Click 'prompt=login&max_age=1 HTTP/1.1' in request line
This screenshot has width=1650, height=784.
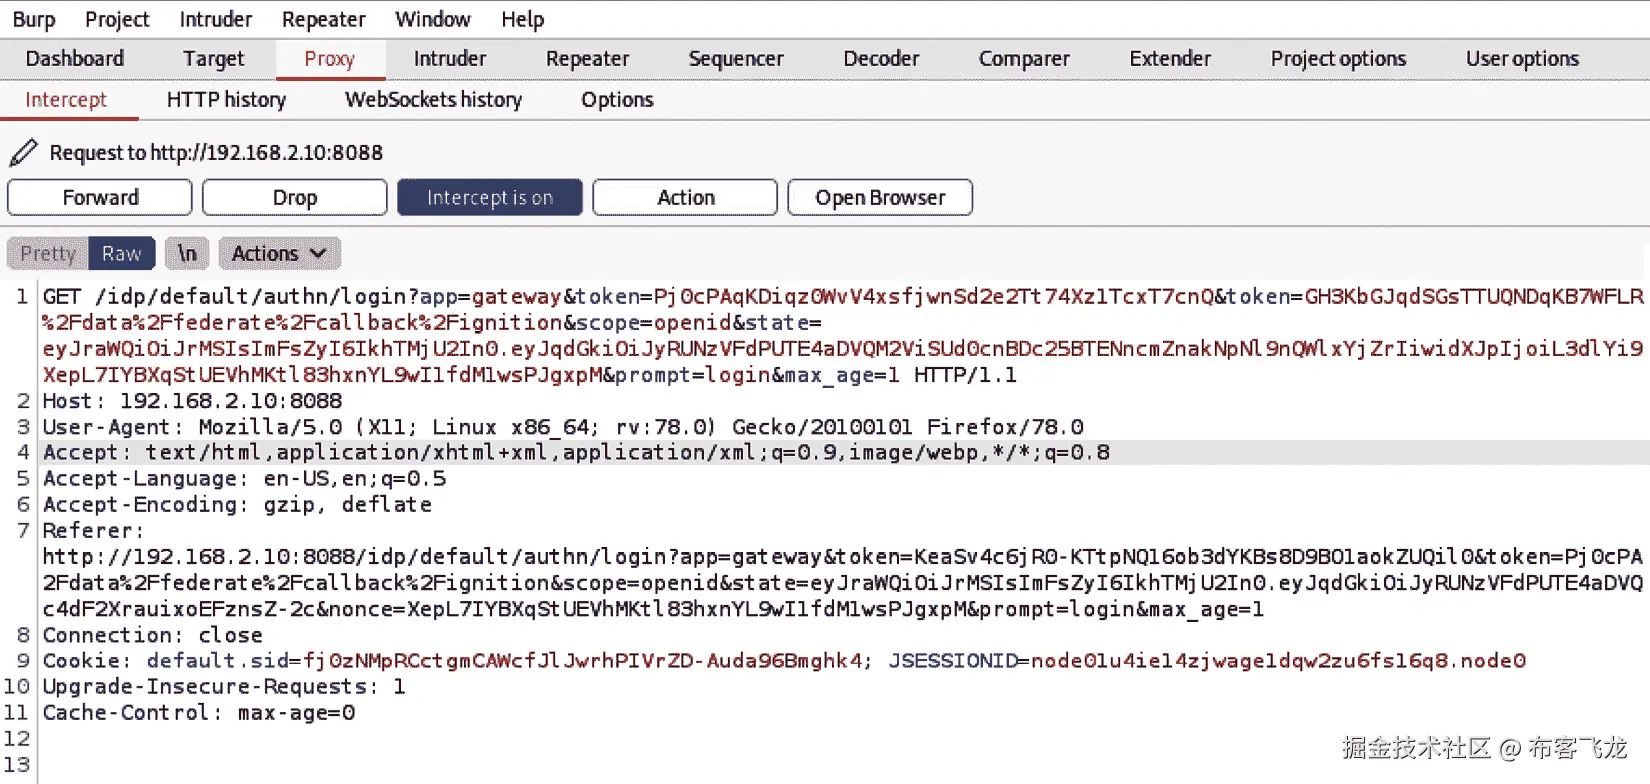(817, 375)
